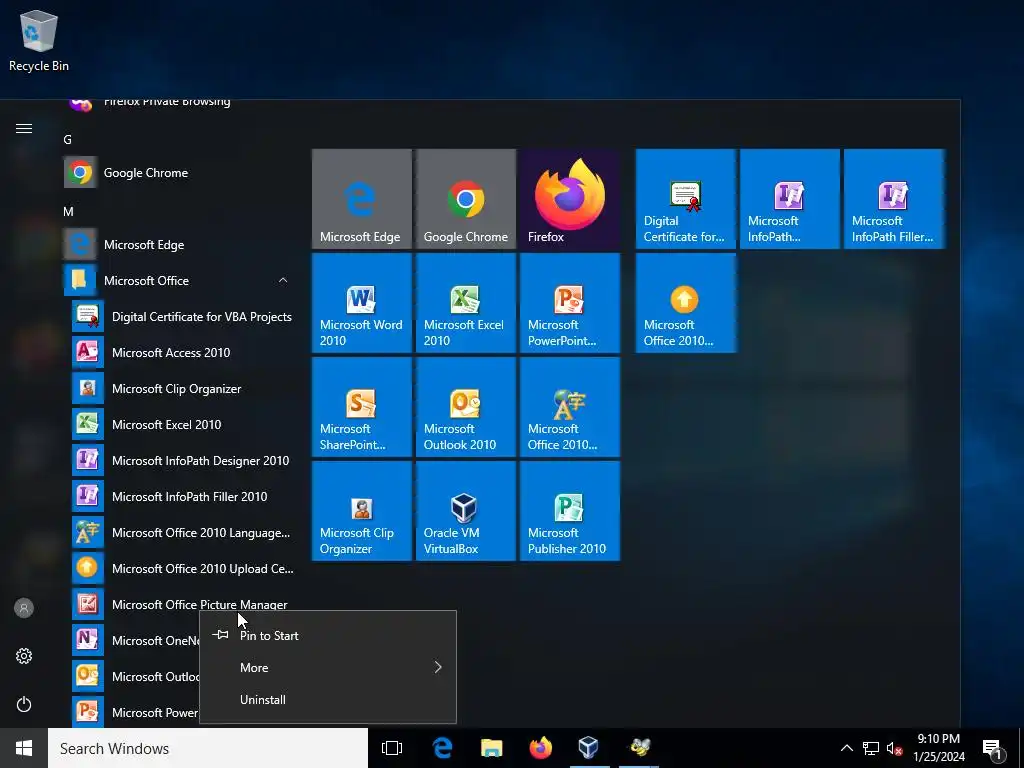Collapse the Microsoft Office folder
This screenshot has width=1024, height=768.
click(x=178, y=281)
